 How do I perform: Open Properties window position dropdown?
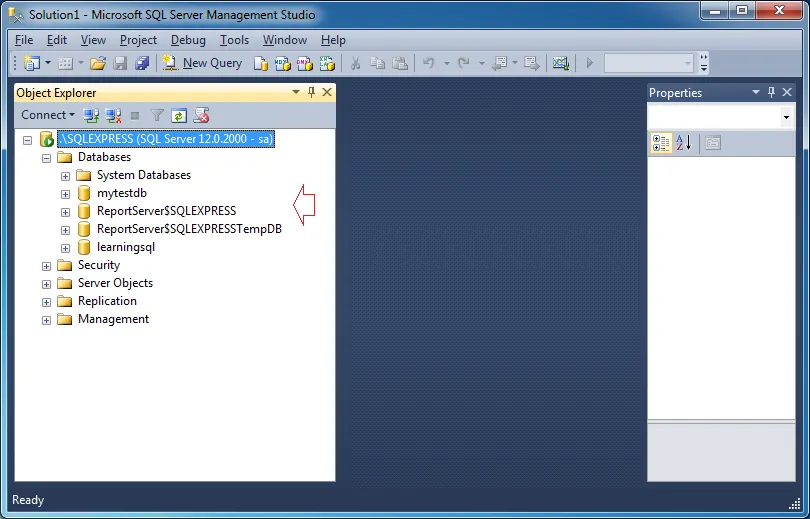756,92
